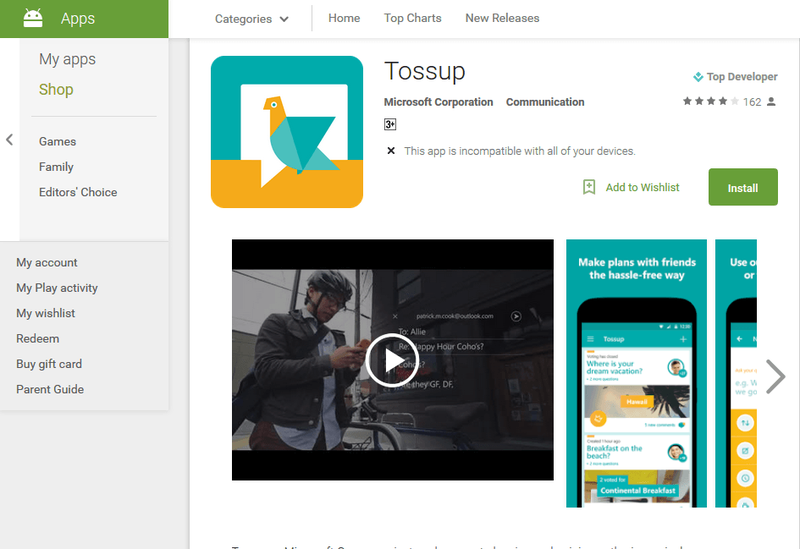Viewport: 800px width, 549px height.
Task: Click the Tossup app icon
Action: 287,132
